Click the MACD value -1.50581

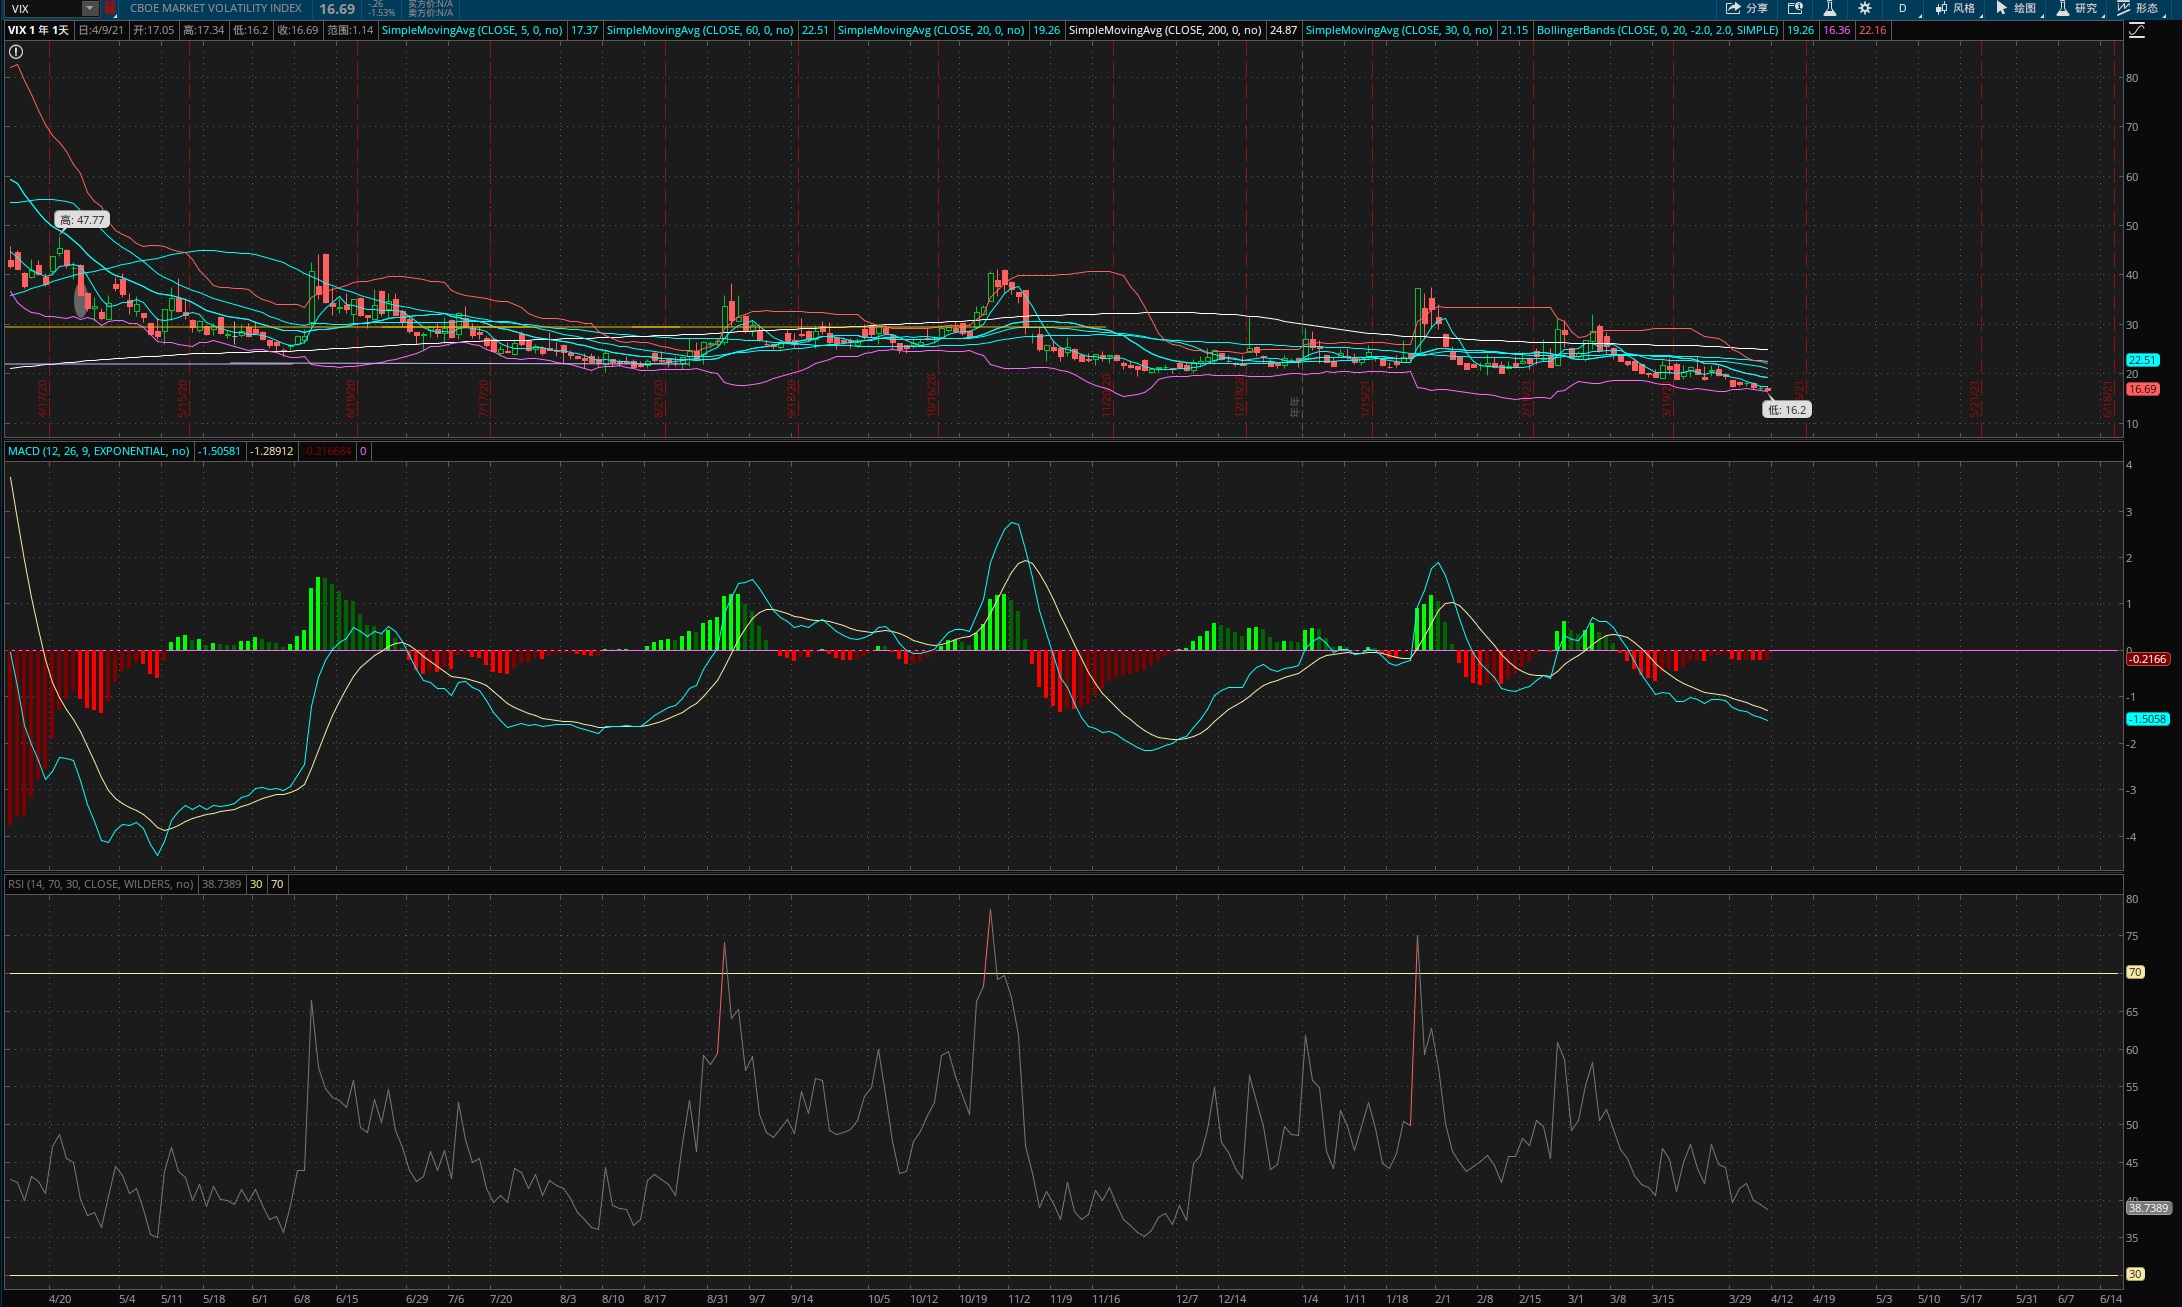pos(219,451)
